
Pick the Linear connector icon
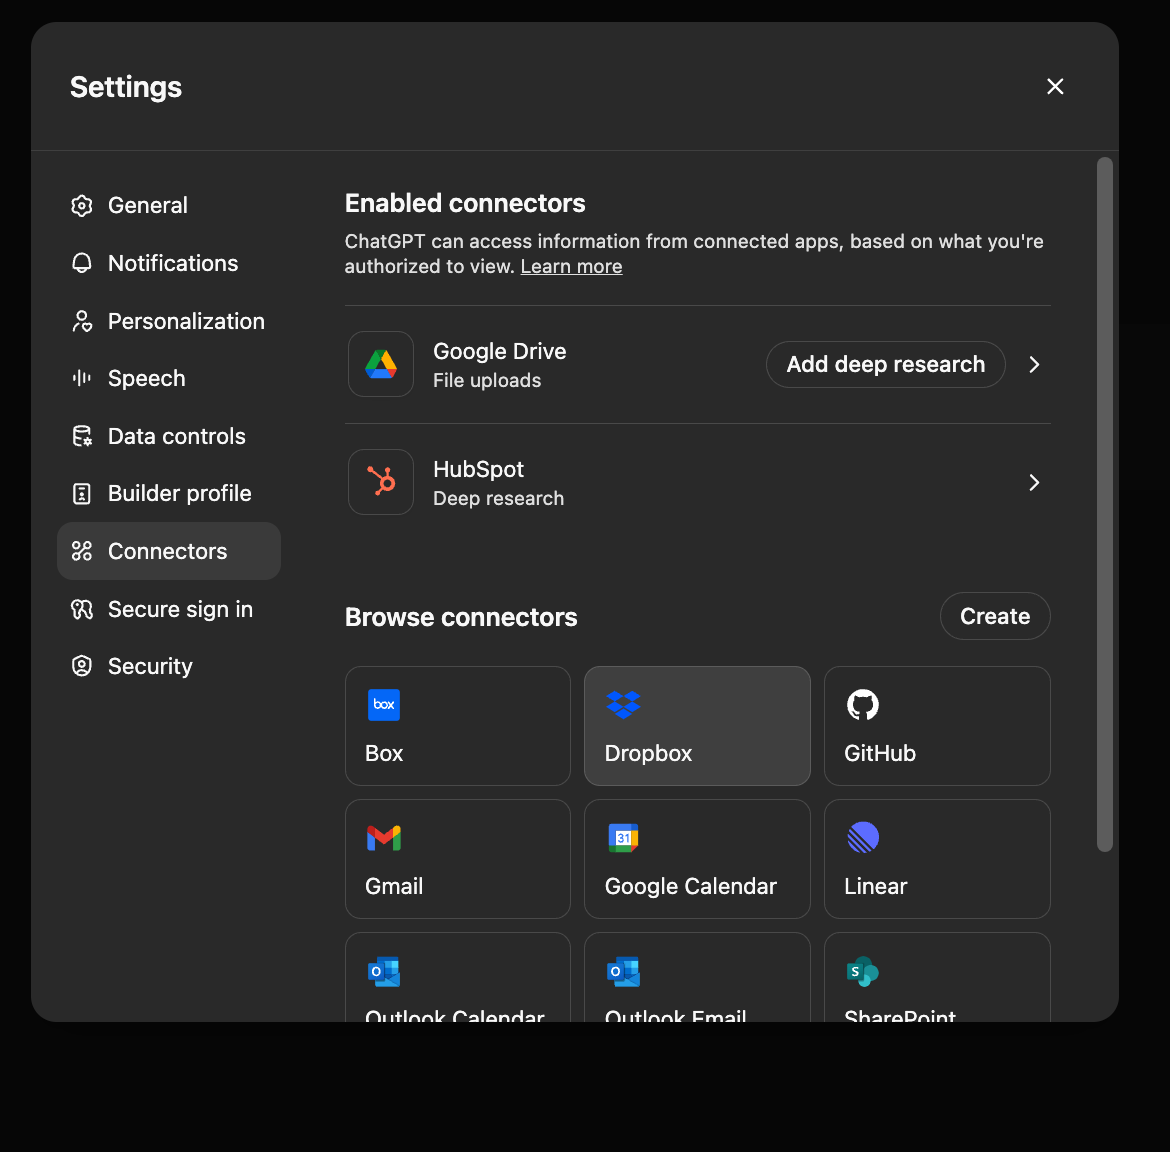[863, 838]
